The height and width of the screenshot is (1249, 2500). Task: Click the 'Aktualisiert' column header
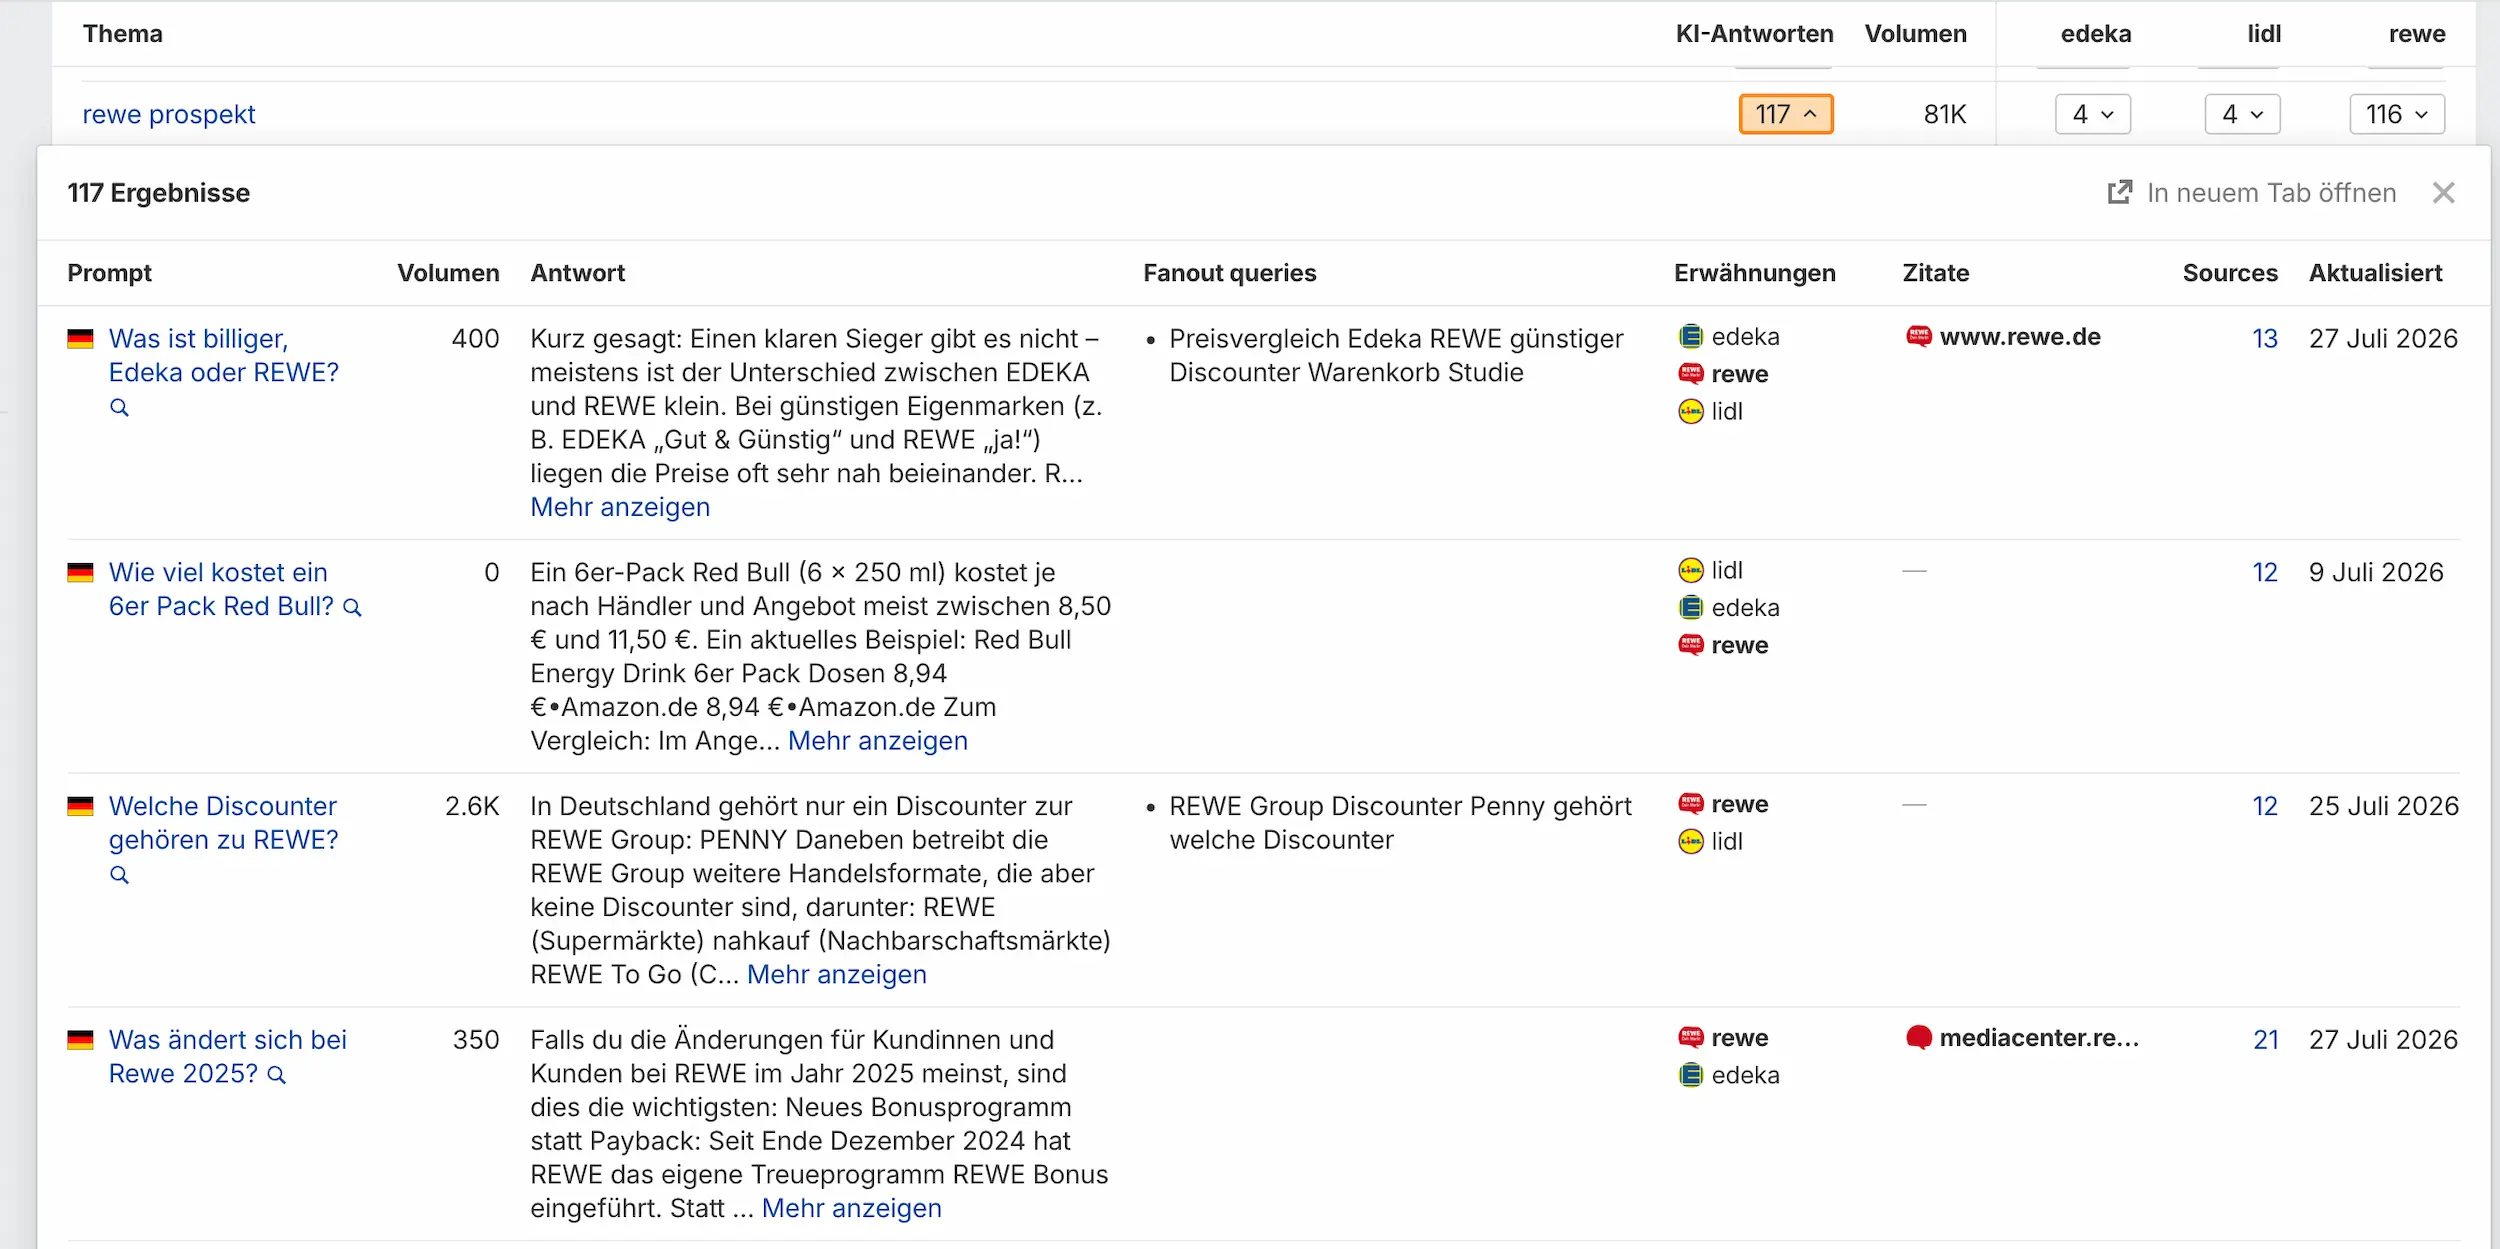pyautogui.click(x=2376, y=273)
